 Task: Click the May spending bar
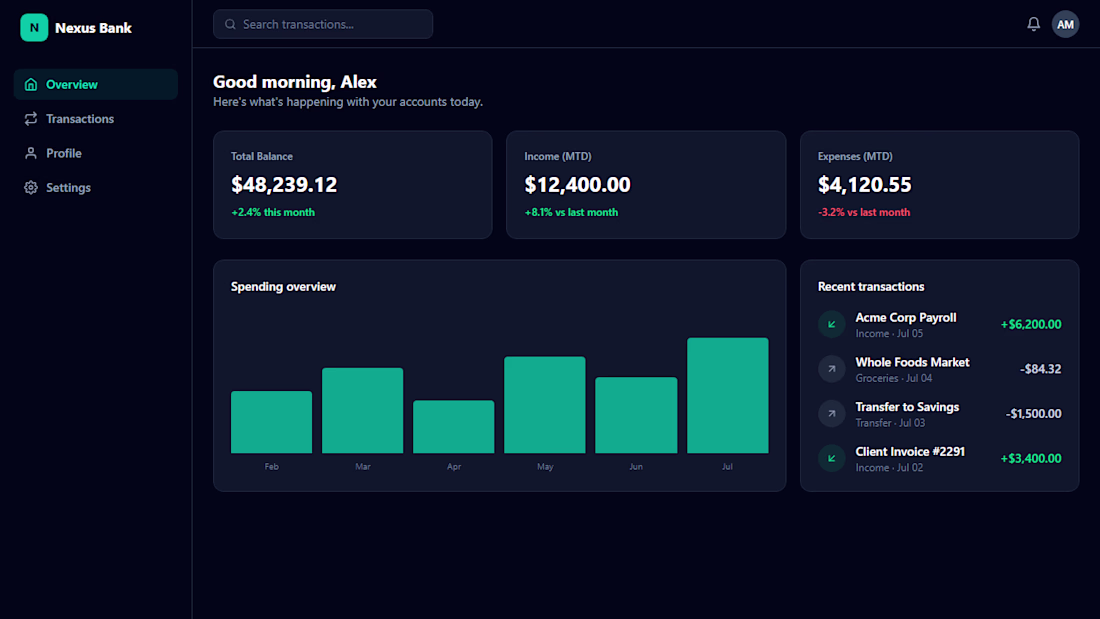click(x=545, y=405)
